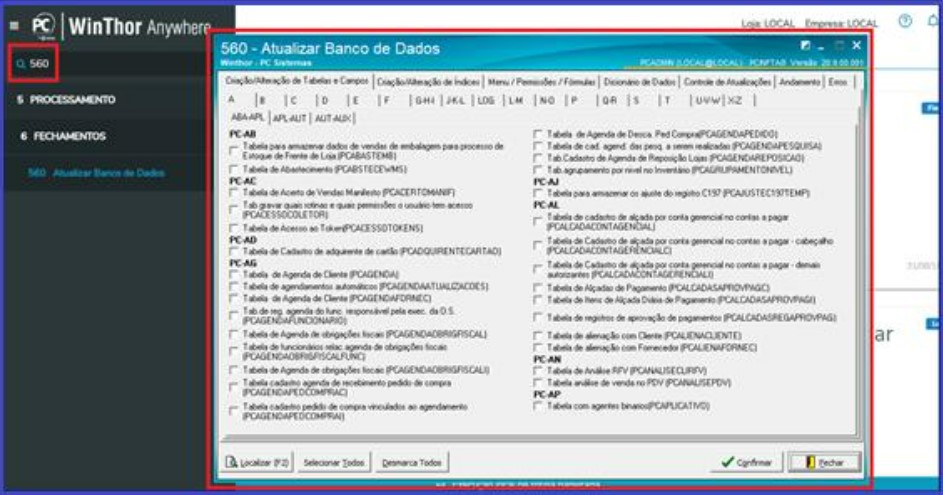Open the hamburger menu icon
Screen dimensions: 943x495
14,26
